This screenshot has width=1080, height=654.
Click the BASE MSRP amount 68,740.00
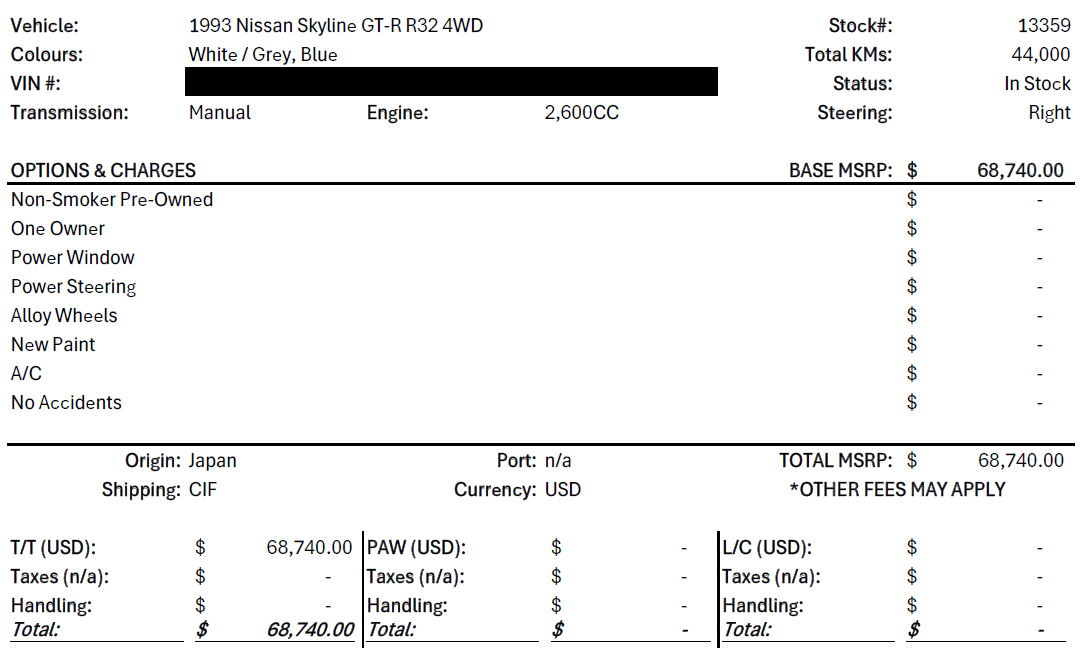(x=1020, y=170)
